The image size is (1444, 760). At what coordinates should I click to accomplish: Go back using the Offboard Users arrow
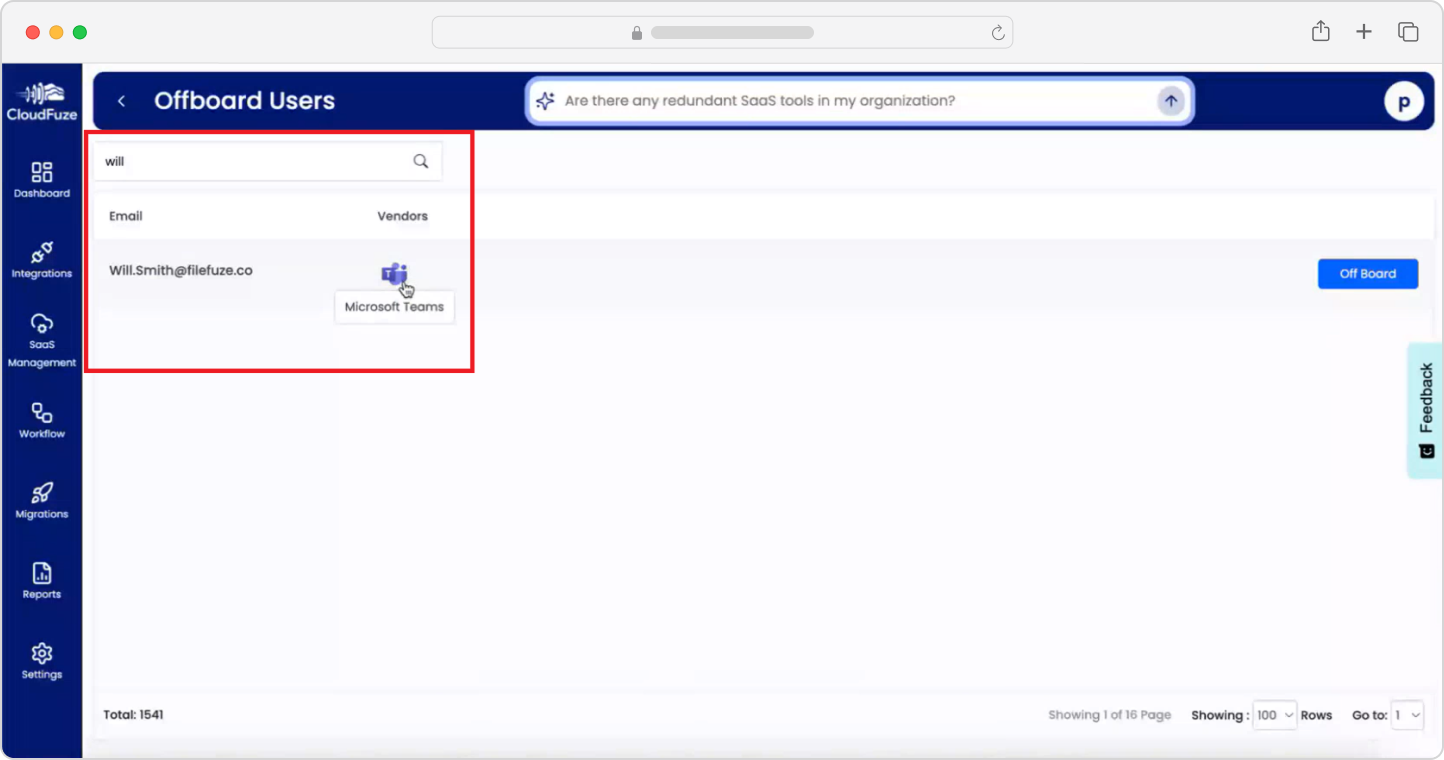[x=121, y=101]
